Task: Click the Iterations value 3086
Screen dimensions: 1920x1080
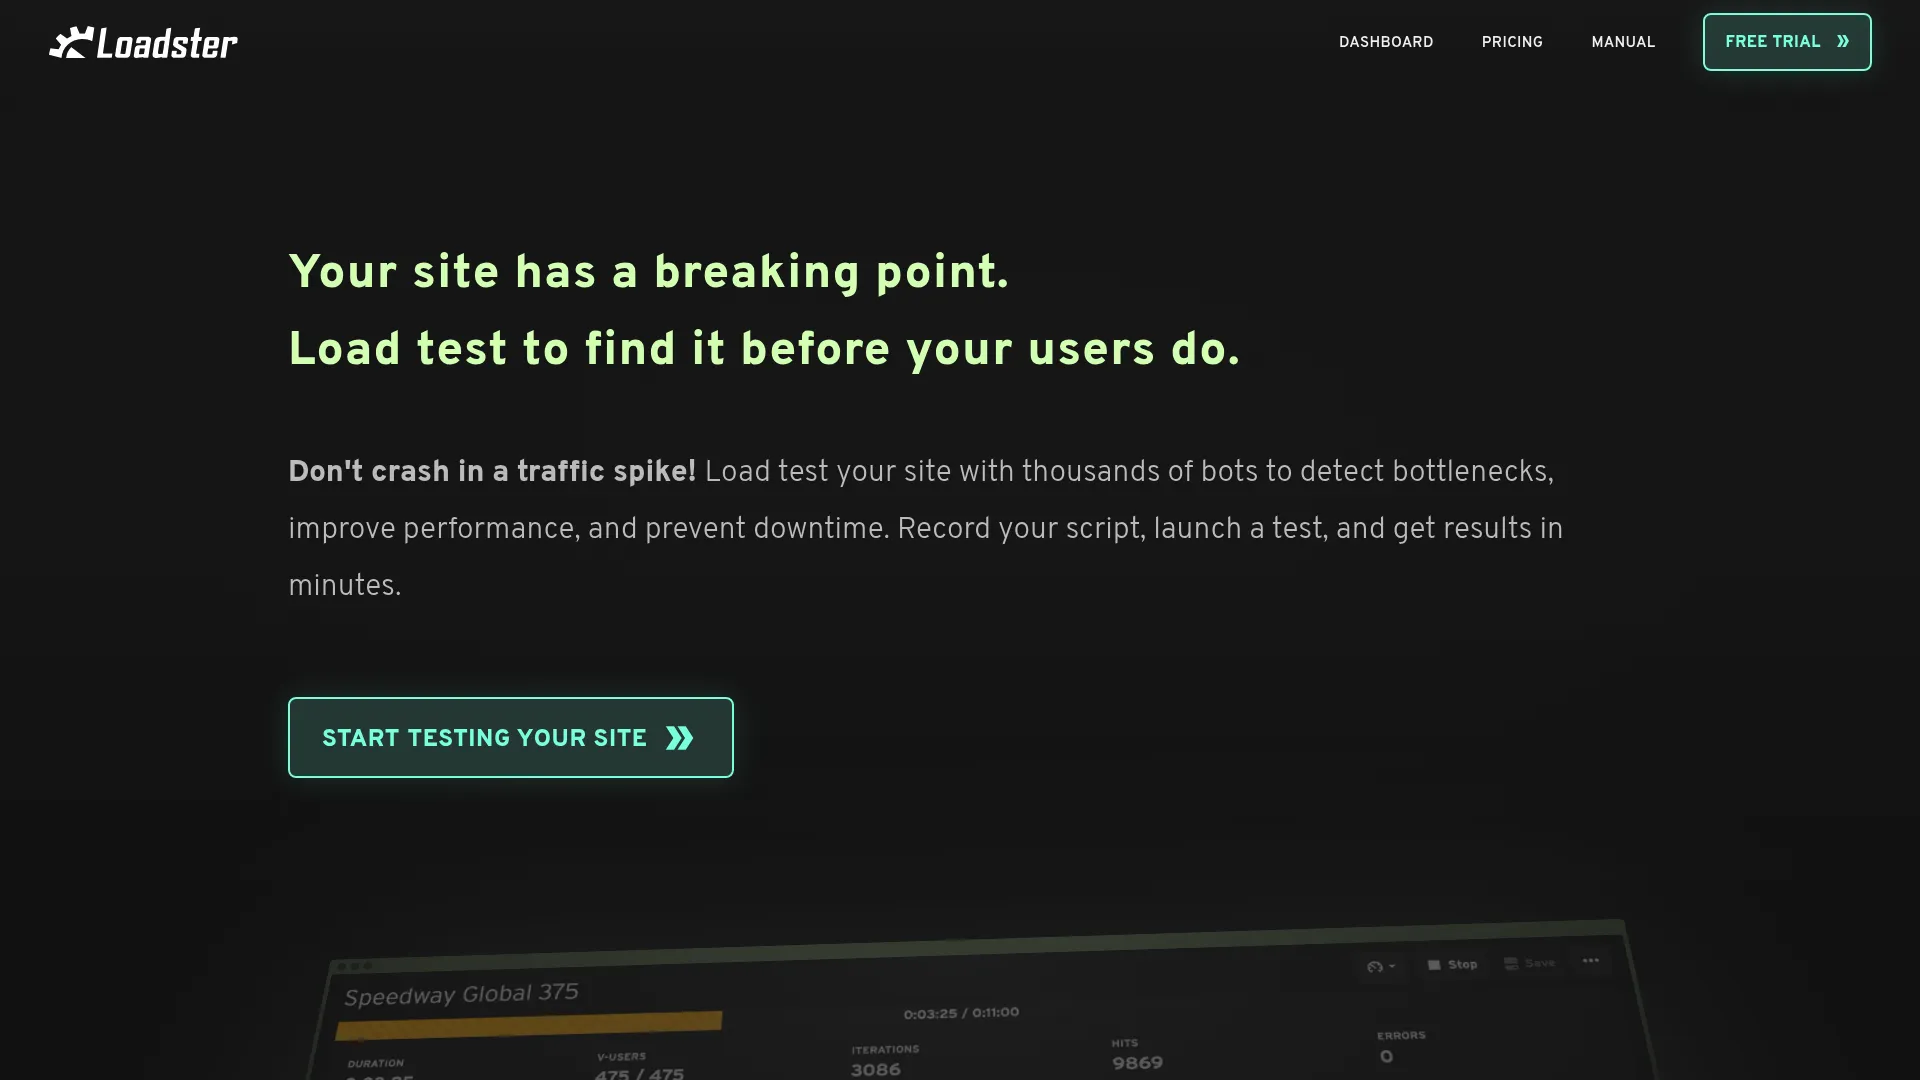Action: click(x=876, y=1070)
